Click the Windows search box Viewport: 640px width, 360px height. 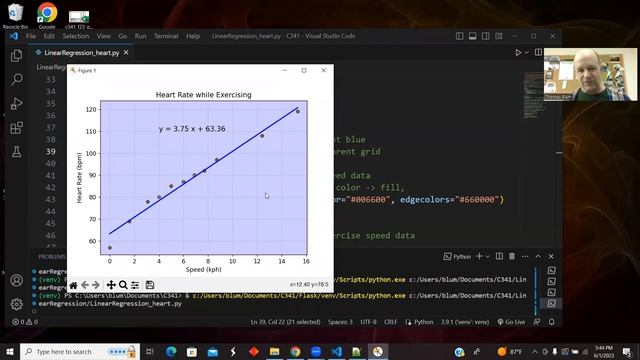coord(80,351)
